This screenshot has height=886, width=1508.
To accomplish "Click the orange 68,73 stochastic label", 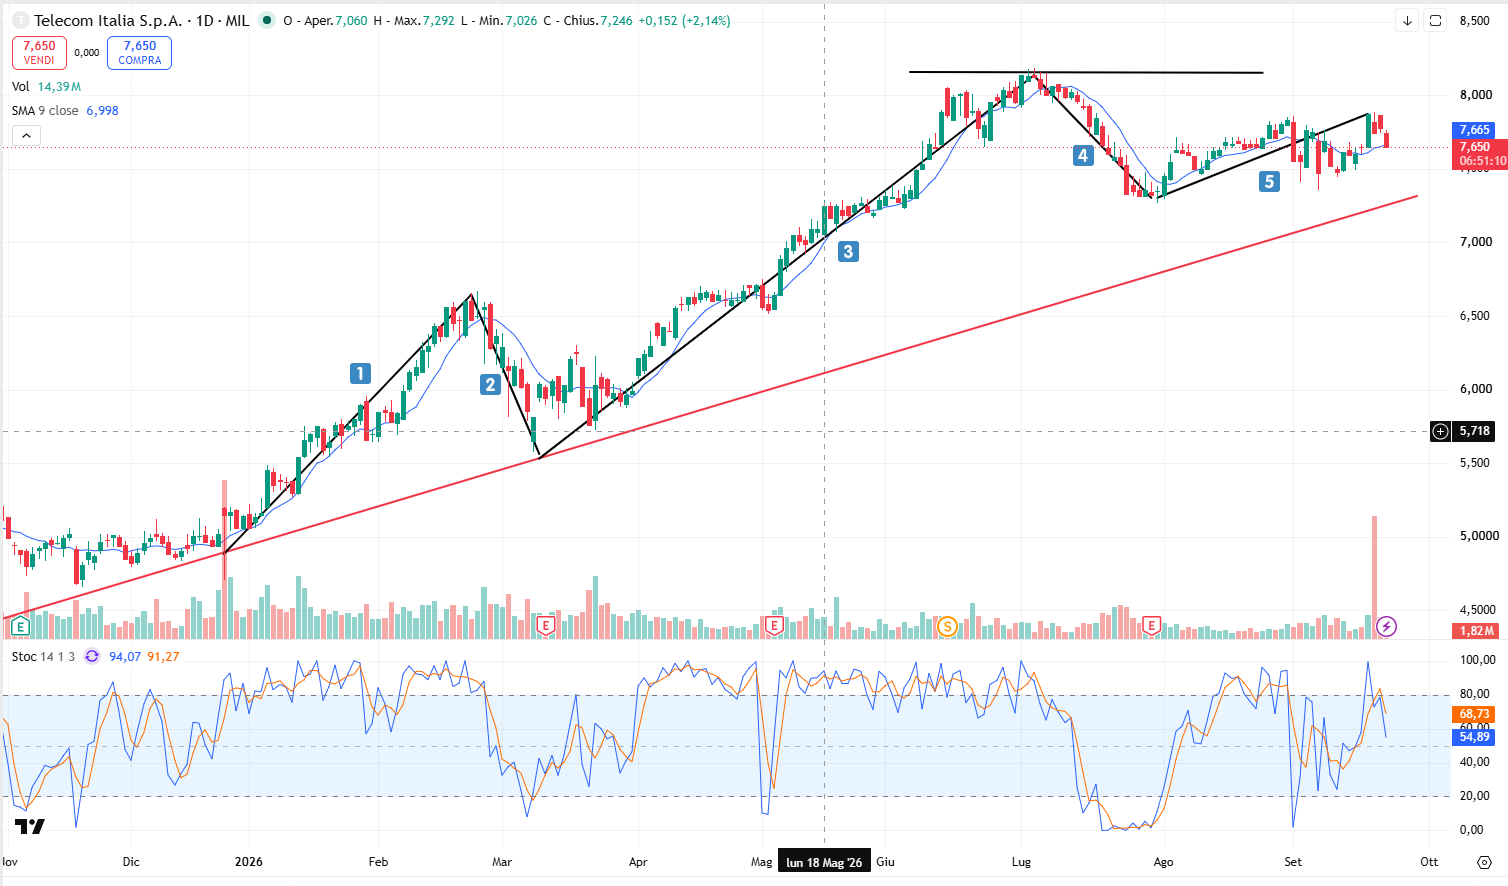I will (1474, 714).
